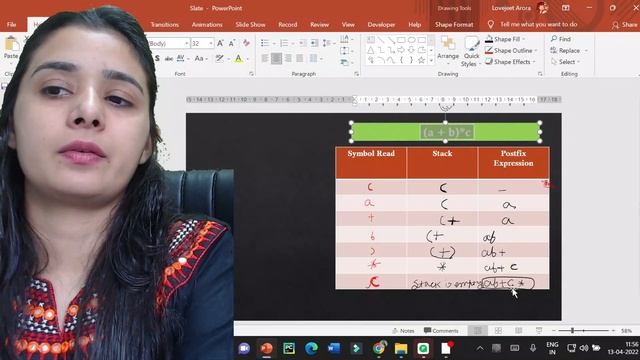Screen dimensions: 640x360
Task: Open File Explorer from the taskbar
Action: [x=401, y=348]
